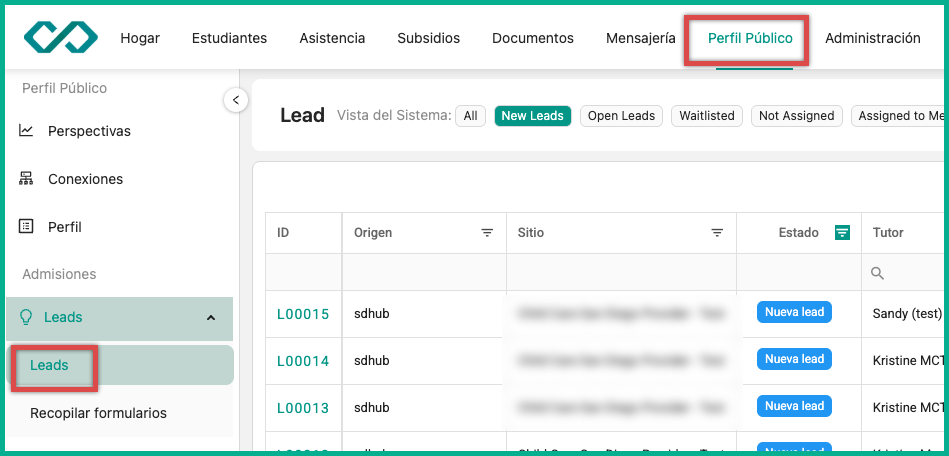Switch to the Waitlisted view chip

tap(707, 116)
